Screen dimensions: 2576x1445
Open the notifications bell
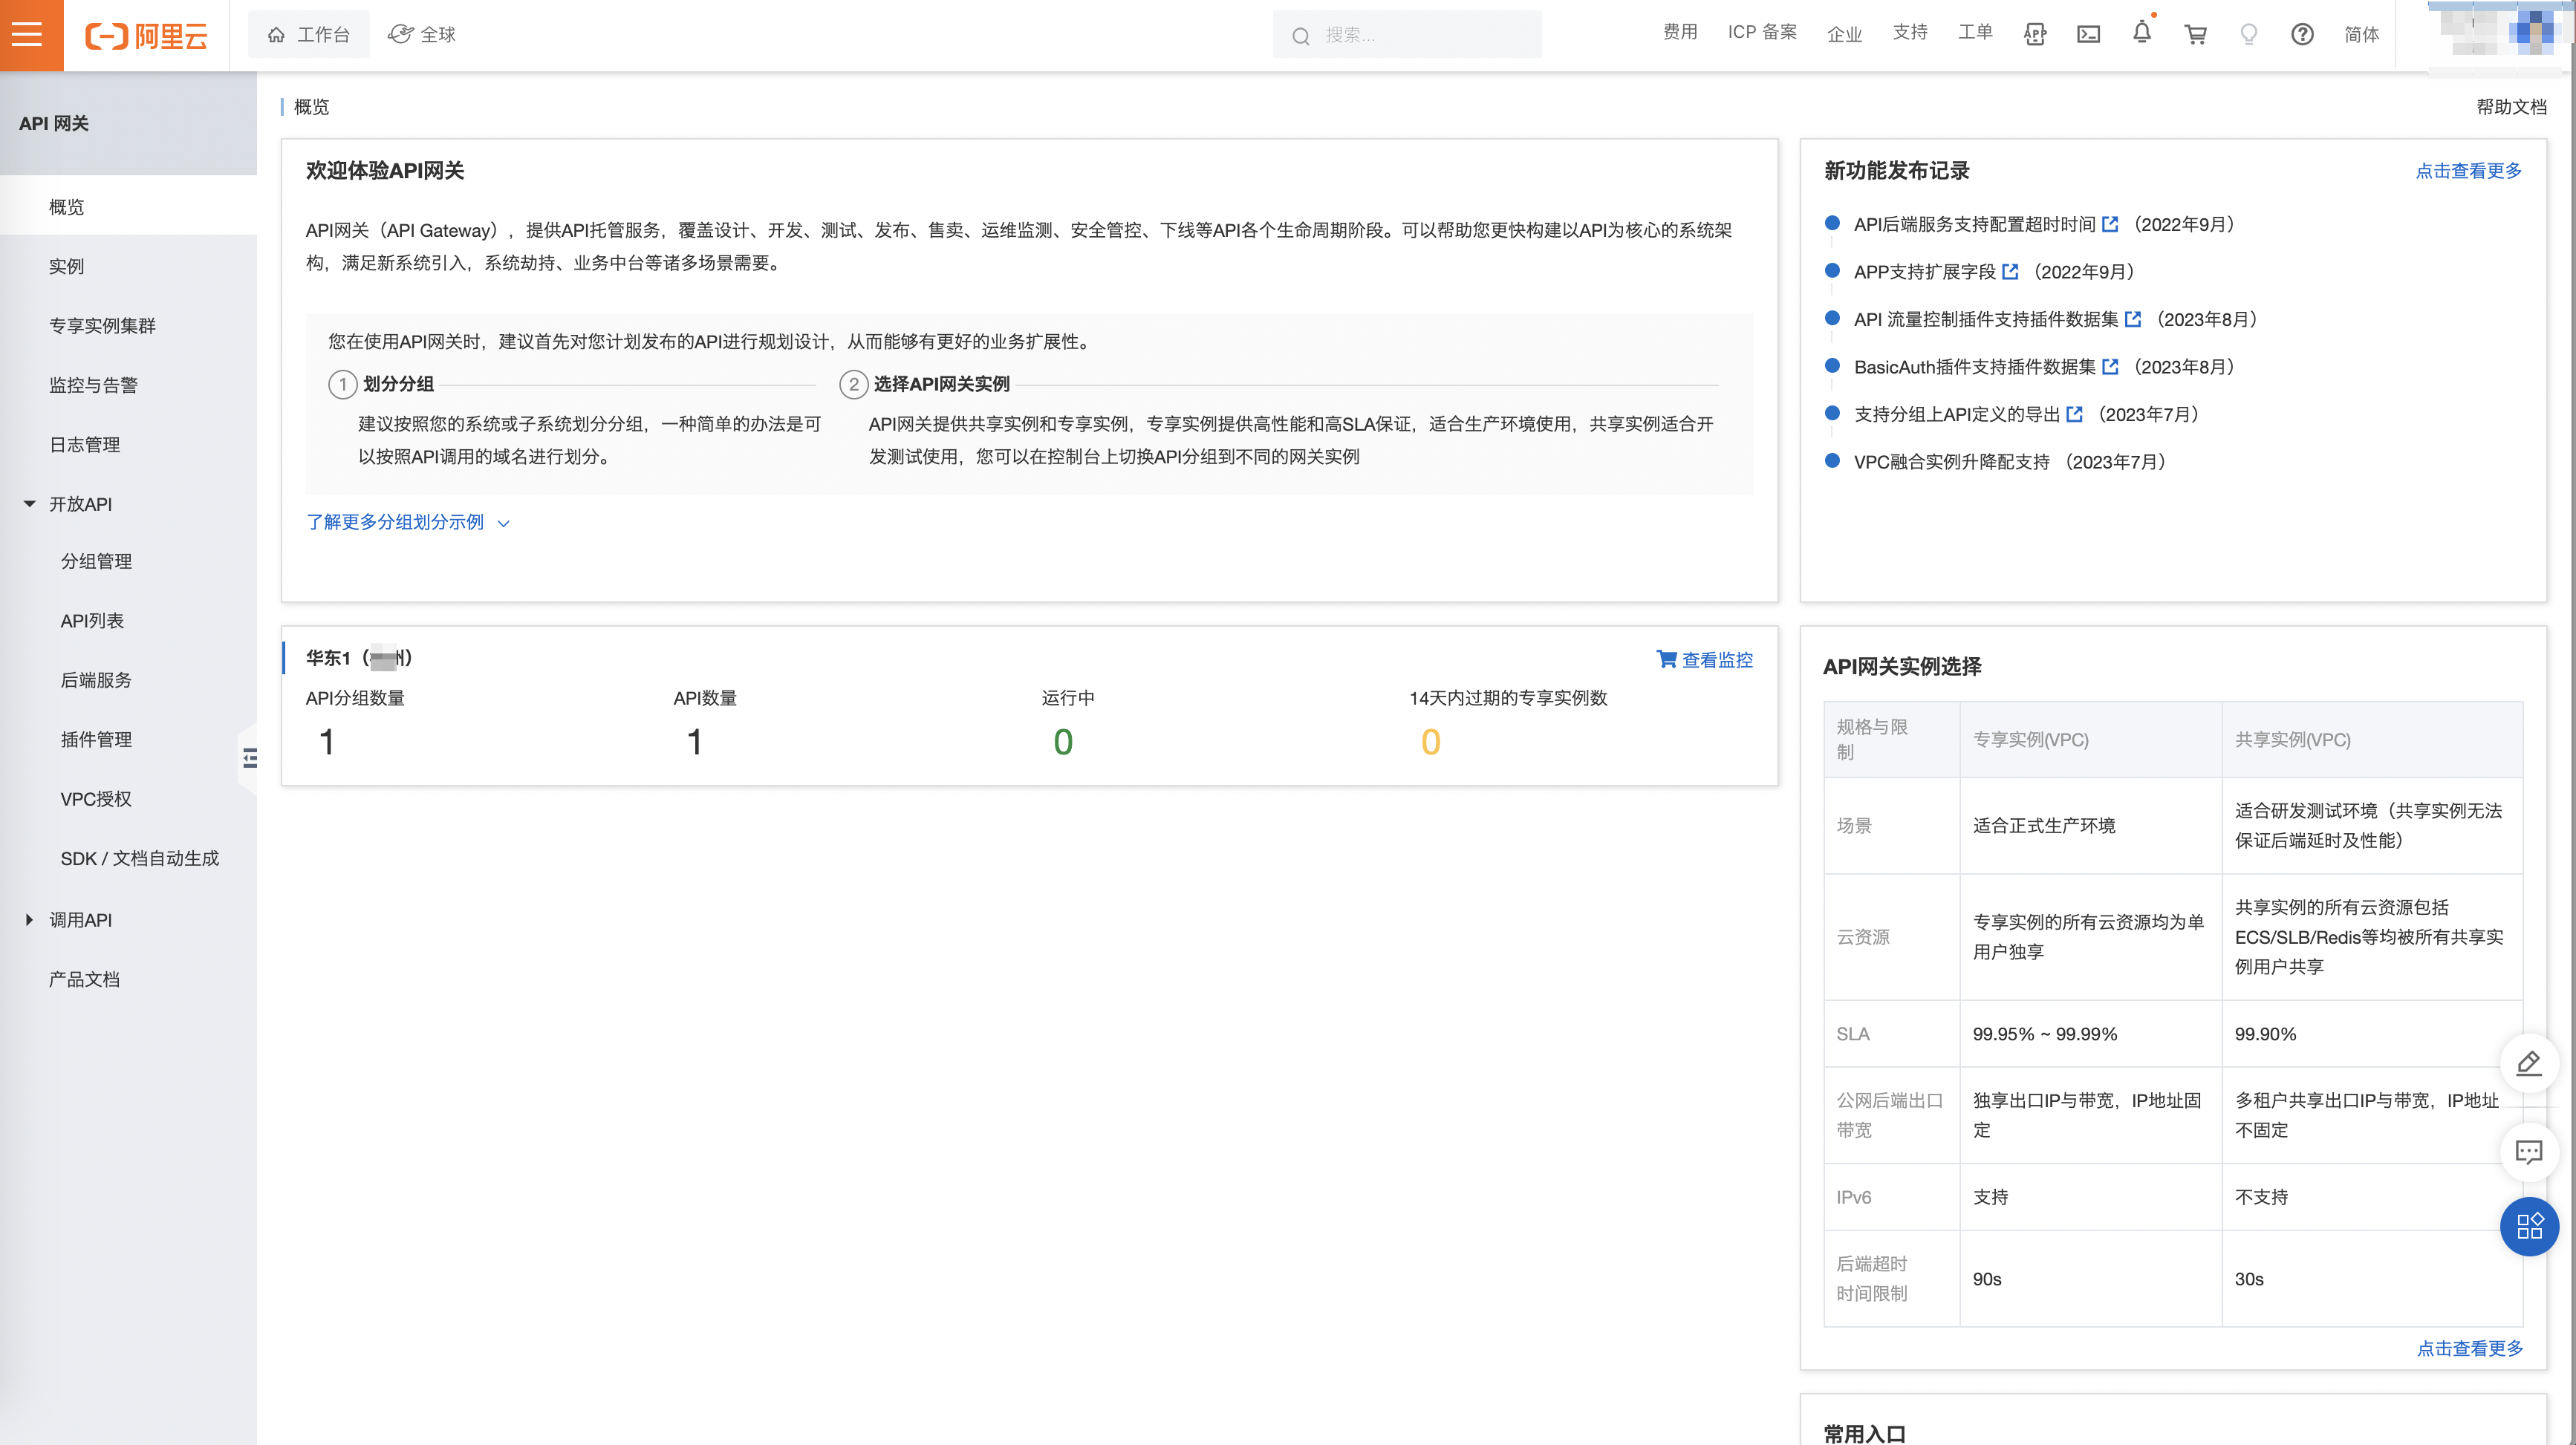tap(2141, 34)
